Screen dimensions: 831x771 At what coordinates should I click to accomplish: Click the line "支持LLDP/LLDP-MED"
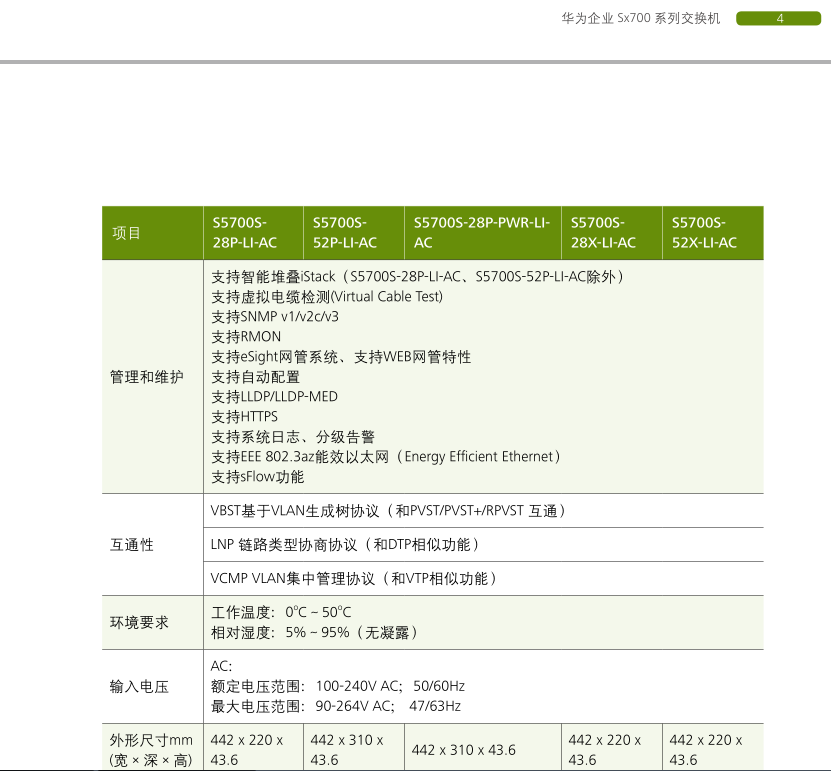275,397
